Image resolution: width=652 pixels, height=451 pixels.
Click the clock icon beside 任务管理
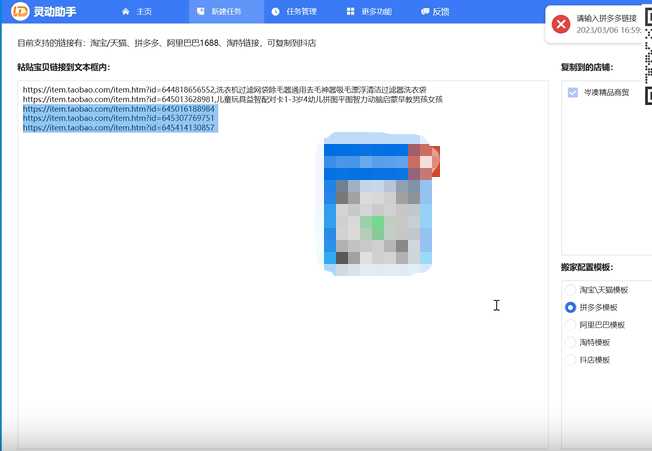[x=275, y=12]
